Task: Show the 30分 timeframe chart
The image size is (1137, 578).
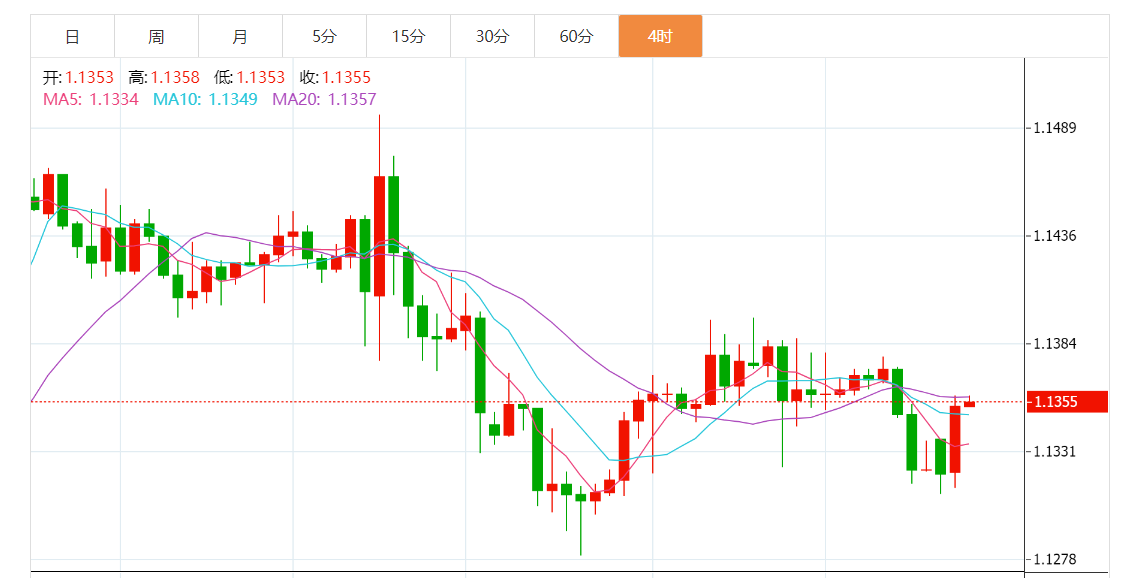Action: click(492, 37)
